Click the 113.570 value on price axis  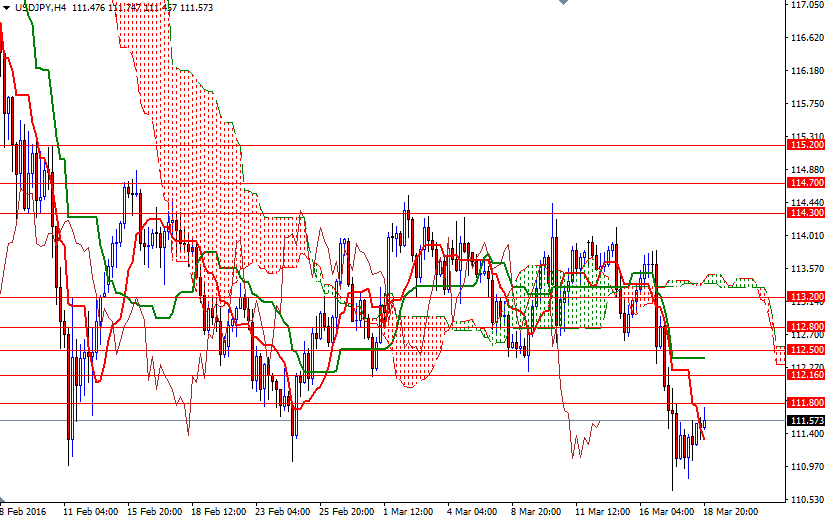pos(807,268)
